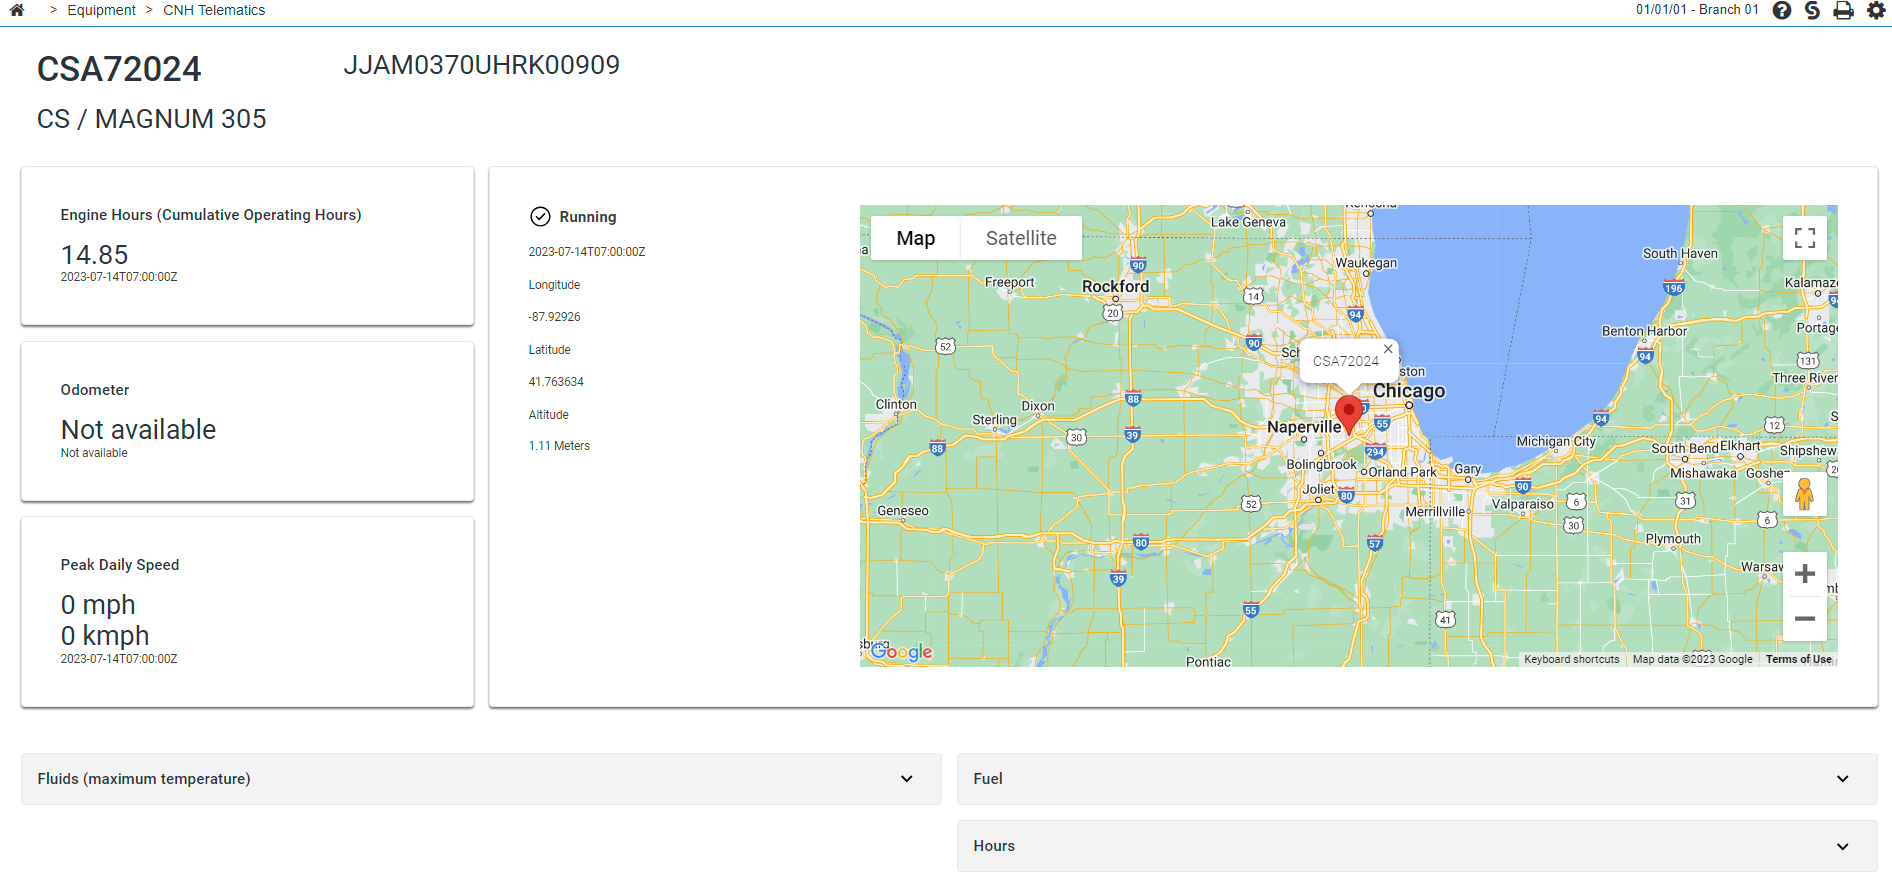Zoom in on the map
Screen dimensions: 1892x890
(1805, 574)
